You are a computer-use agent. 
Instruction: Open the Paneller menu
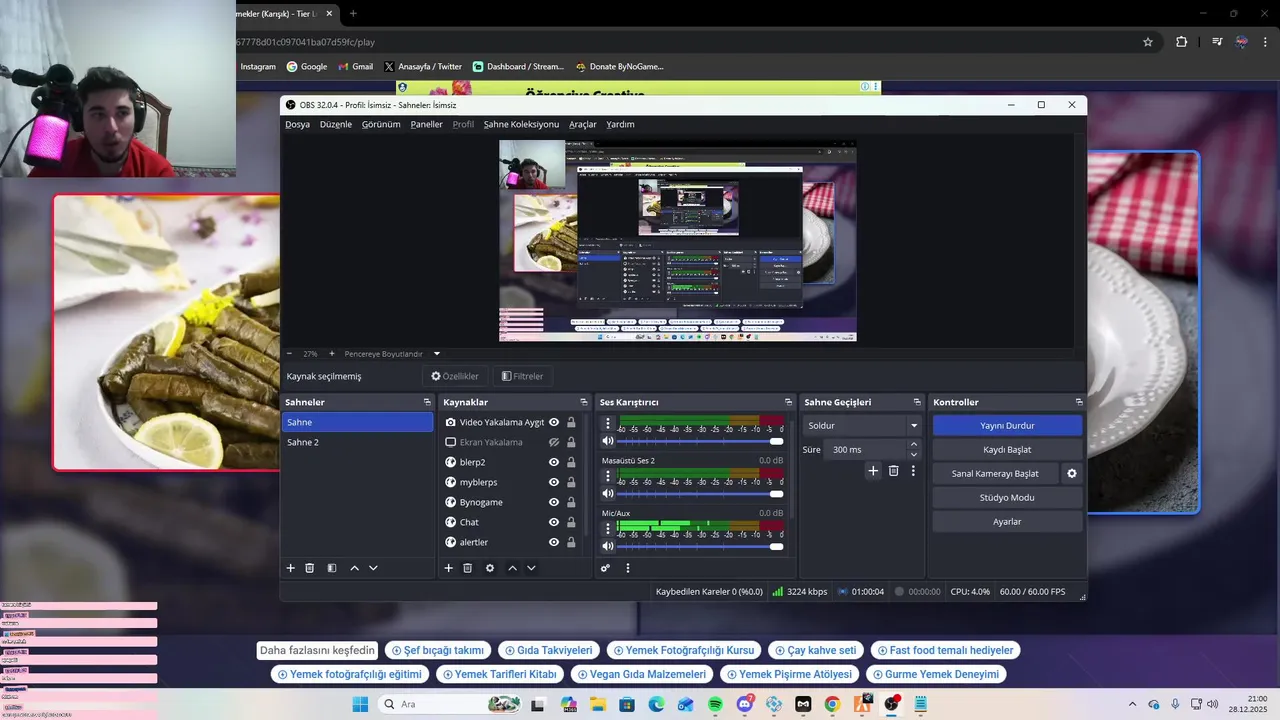426,124
